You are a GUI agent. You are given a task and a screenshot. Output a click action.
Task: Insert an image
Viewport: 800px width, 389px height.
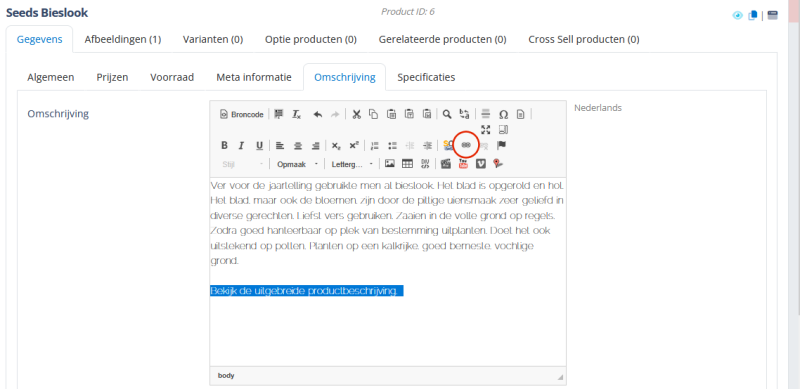point(390,164)
